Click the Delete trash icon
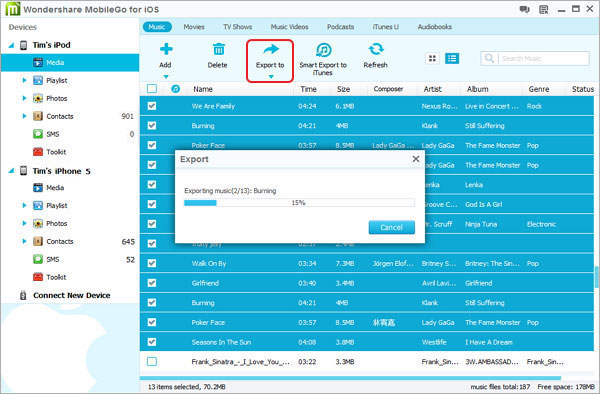Viewport: 600px width, 394px height. click(218, 49)
